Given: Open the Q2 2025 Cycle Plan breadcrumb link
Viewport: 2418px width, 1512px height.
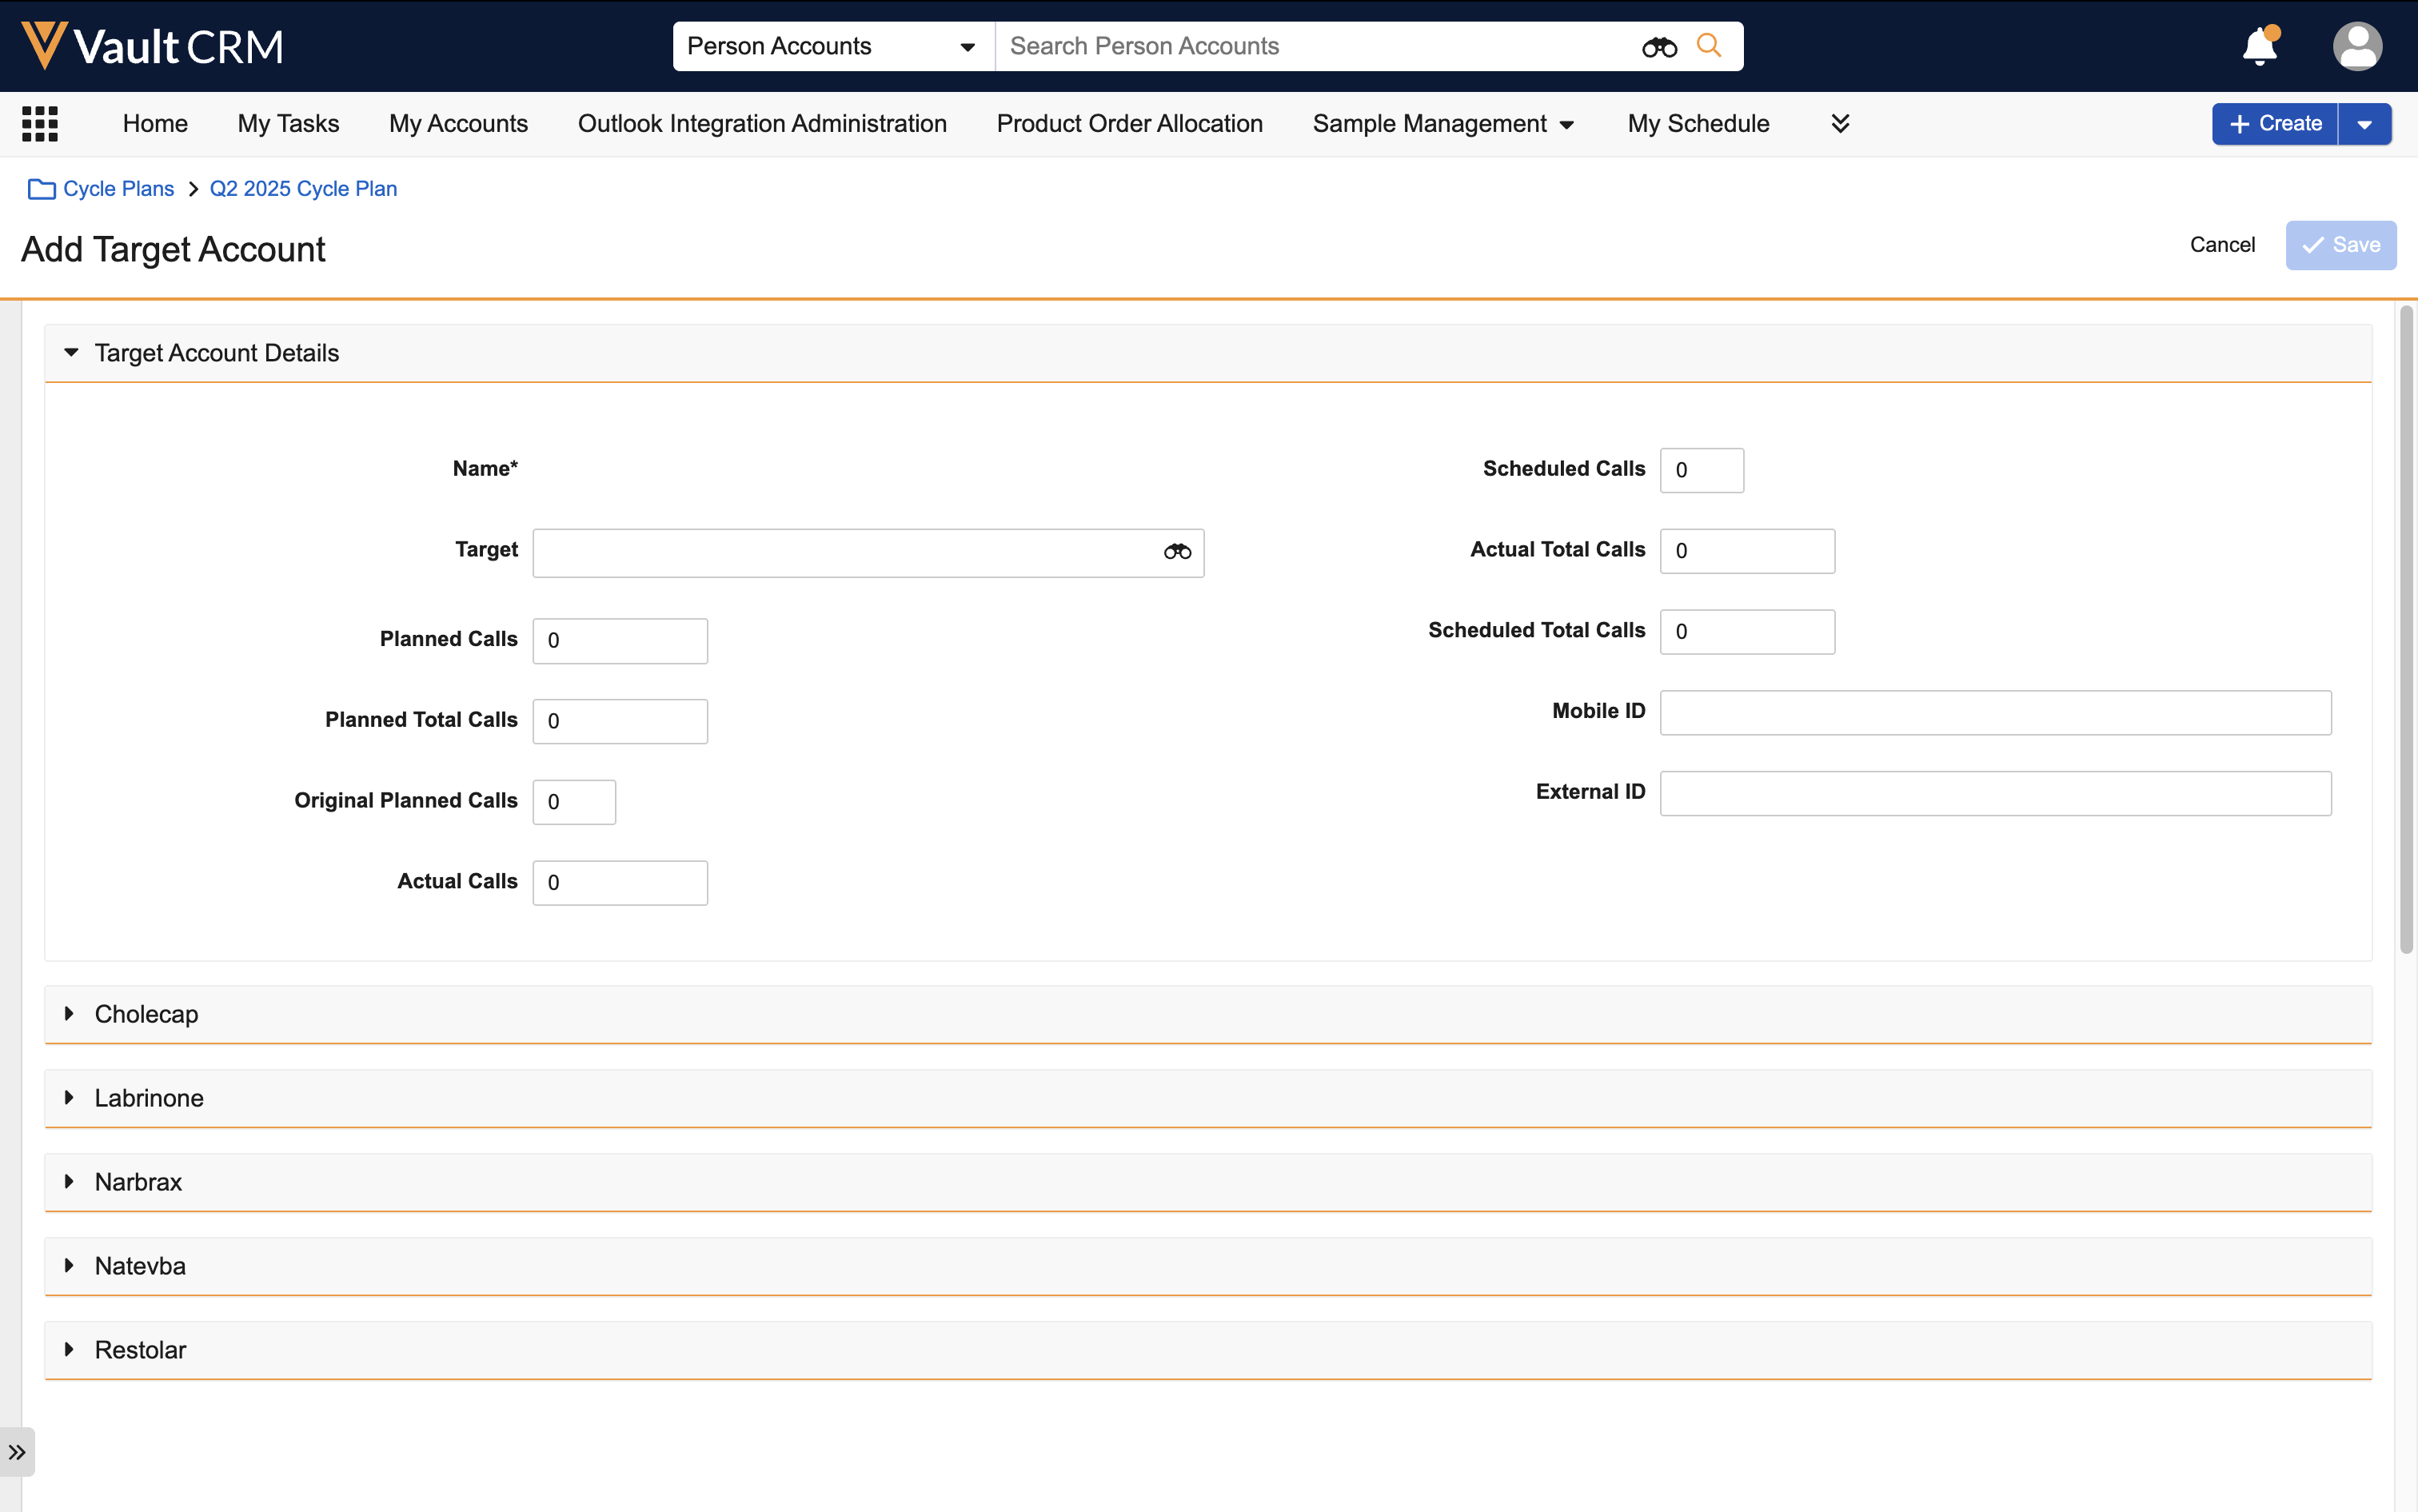Looking at the screenshot, I should pyautogui.click(x=303, y=189).
